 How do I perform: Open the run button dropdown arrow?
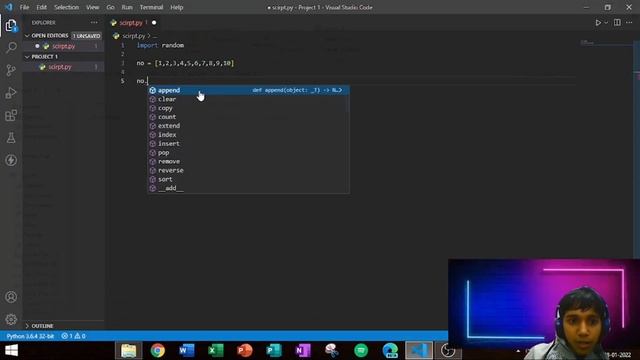pos(606,23)
